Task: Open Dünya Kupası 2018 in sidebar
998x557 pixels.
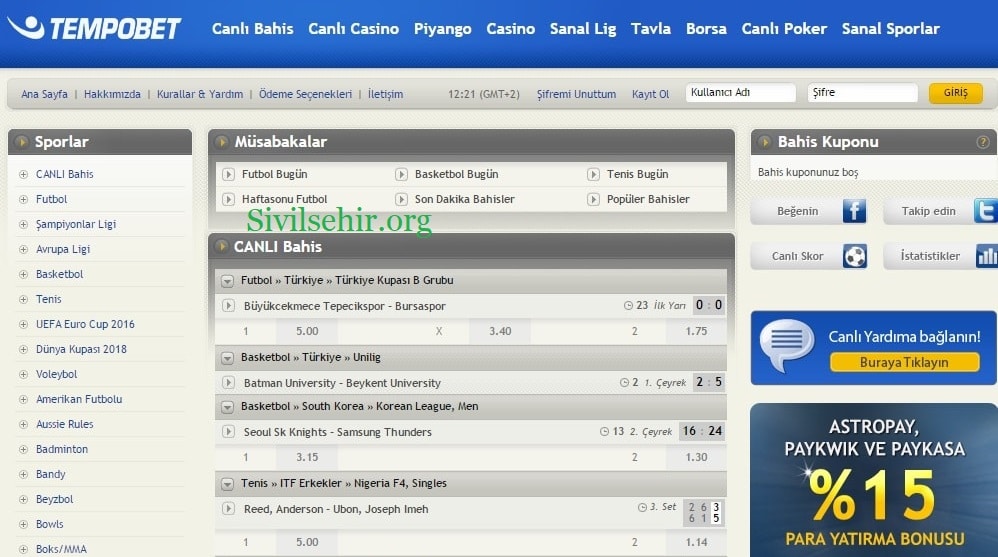Action: click(81, 349)
